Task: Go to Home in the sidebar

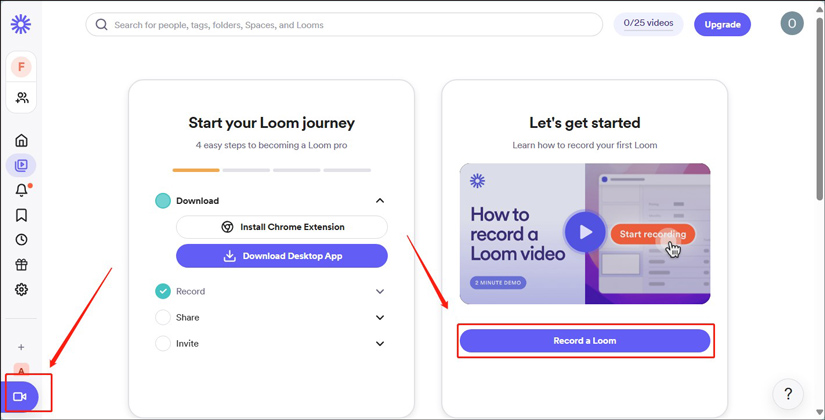Action: pos(21,141)
